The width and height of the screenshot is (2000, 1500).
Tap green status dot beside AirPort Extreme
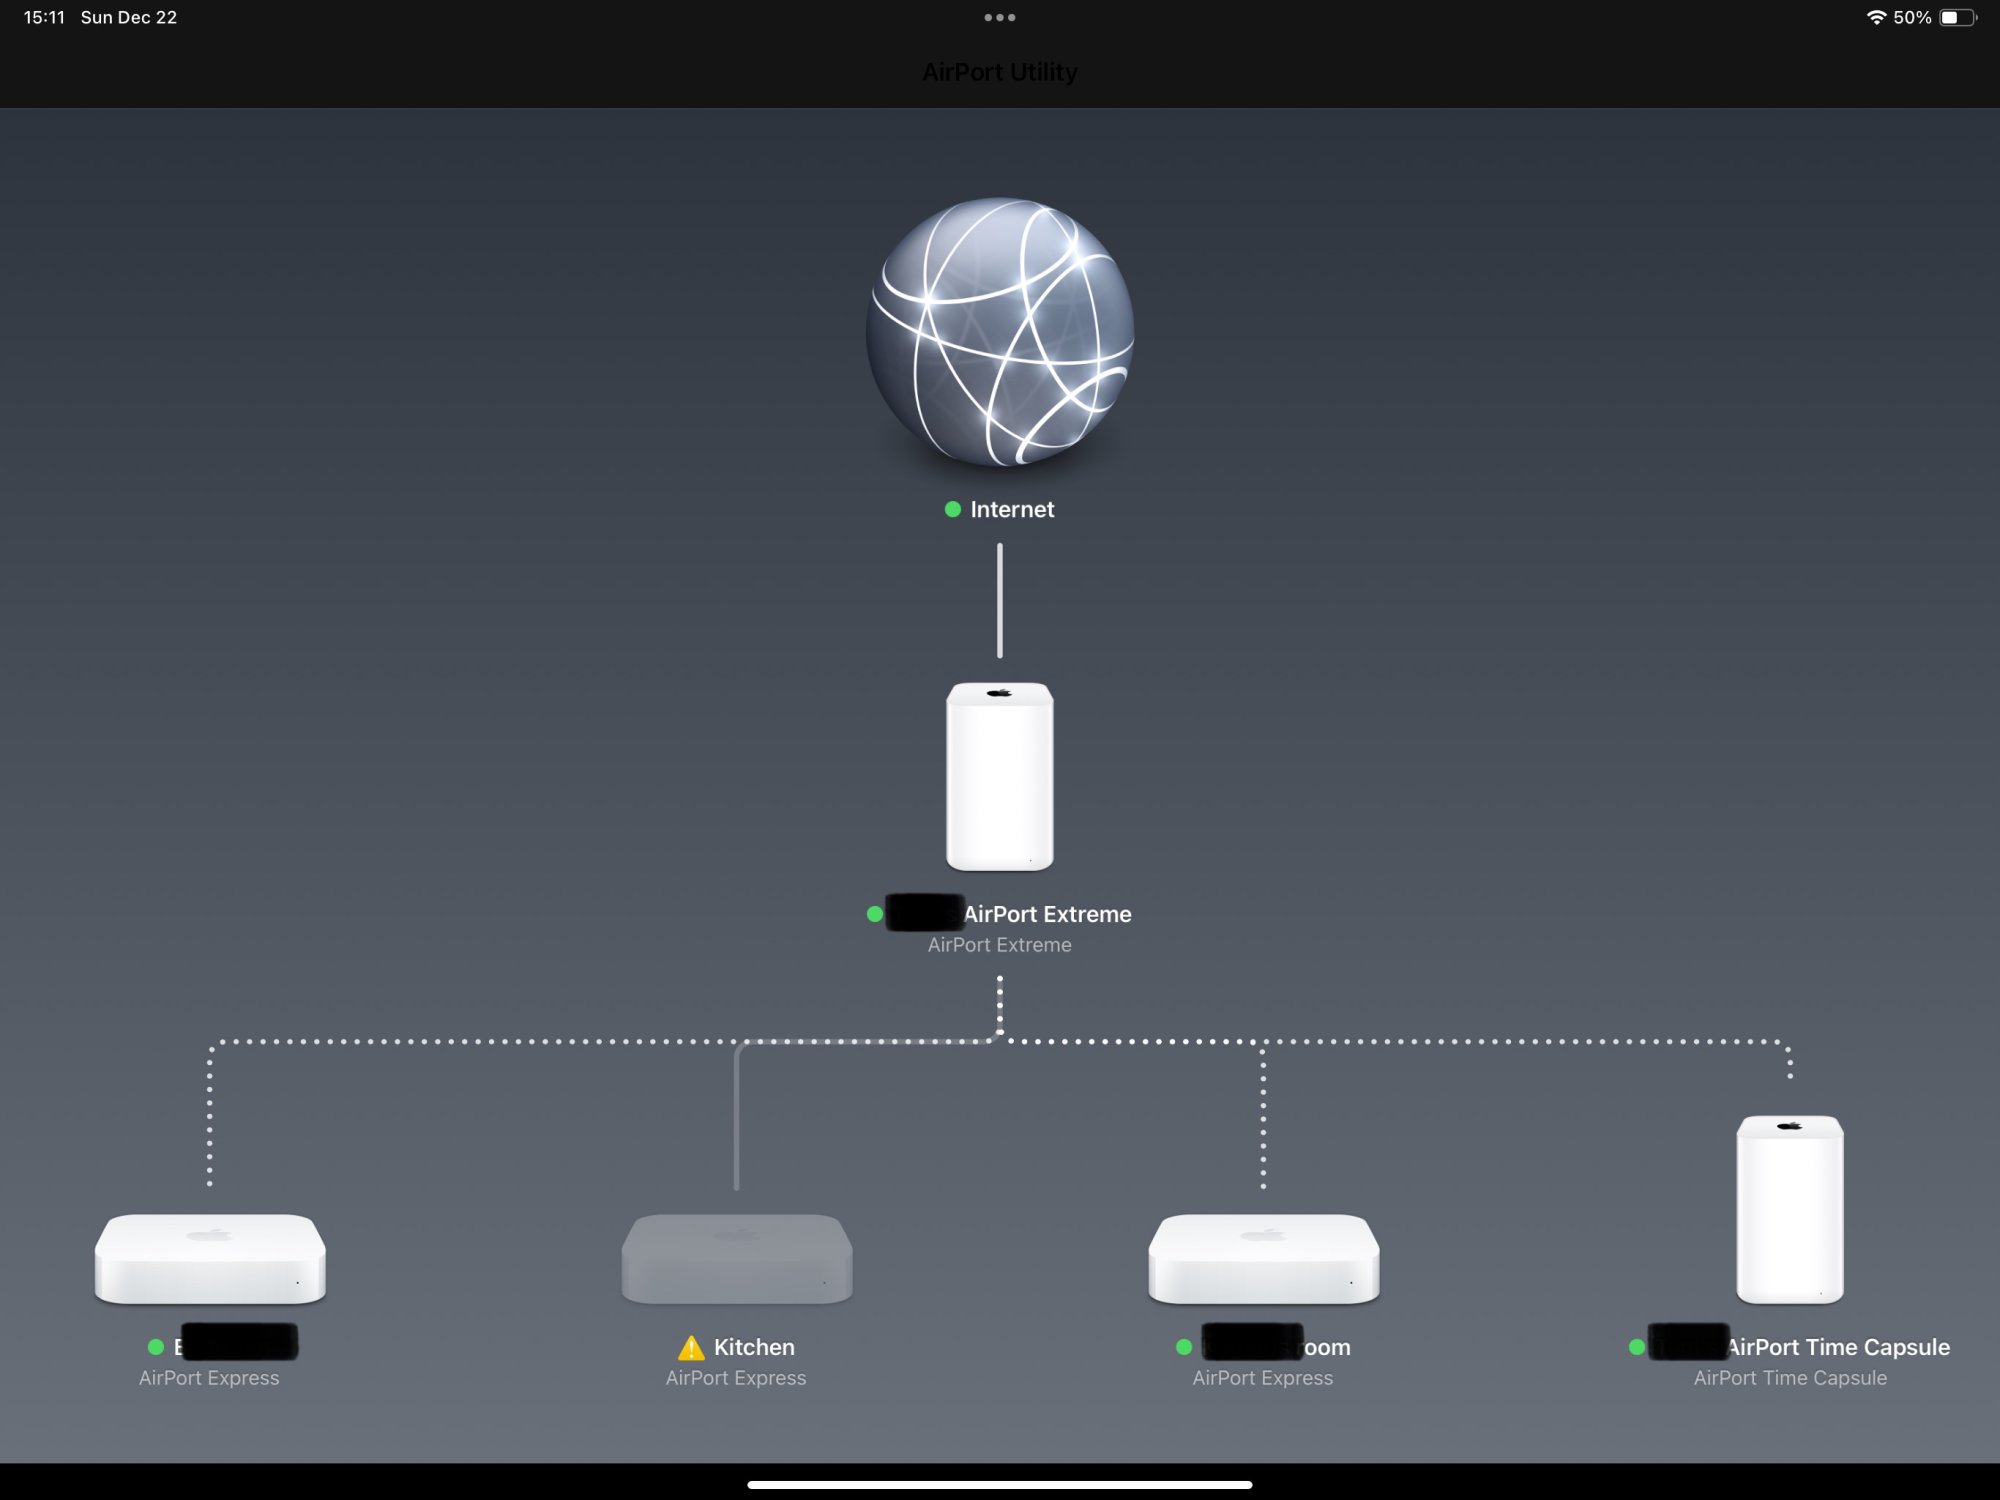pyautogui.click(x=875, y=914)
